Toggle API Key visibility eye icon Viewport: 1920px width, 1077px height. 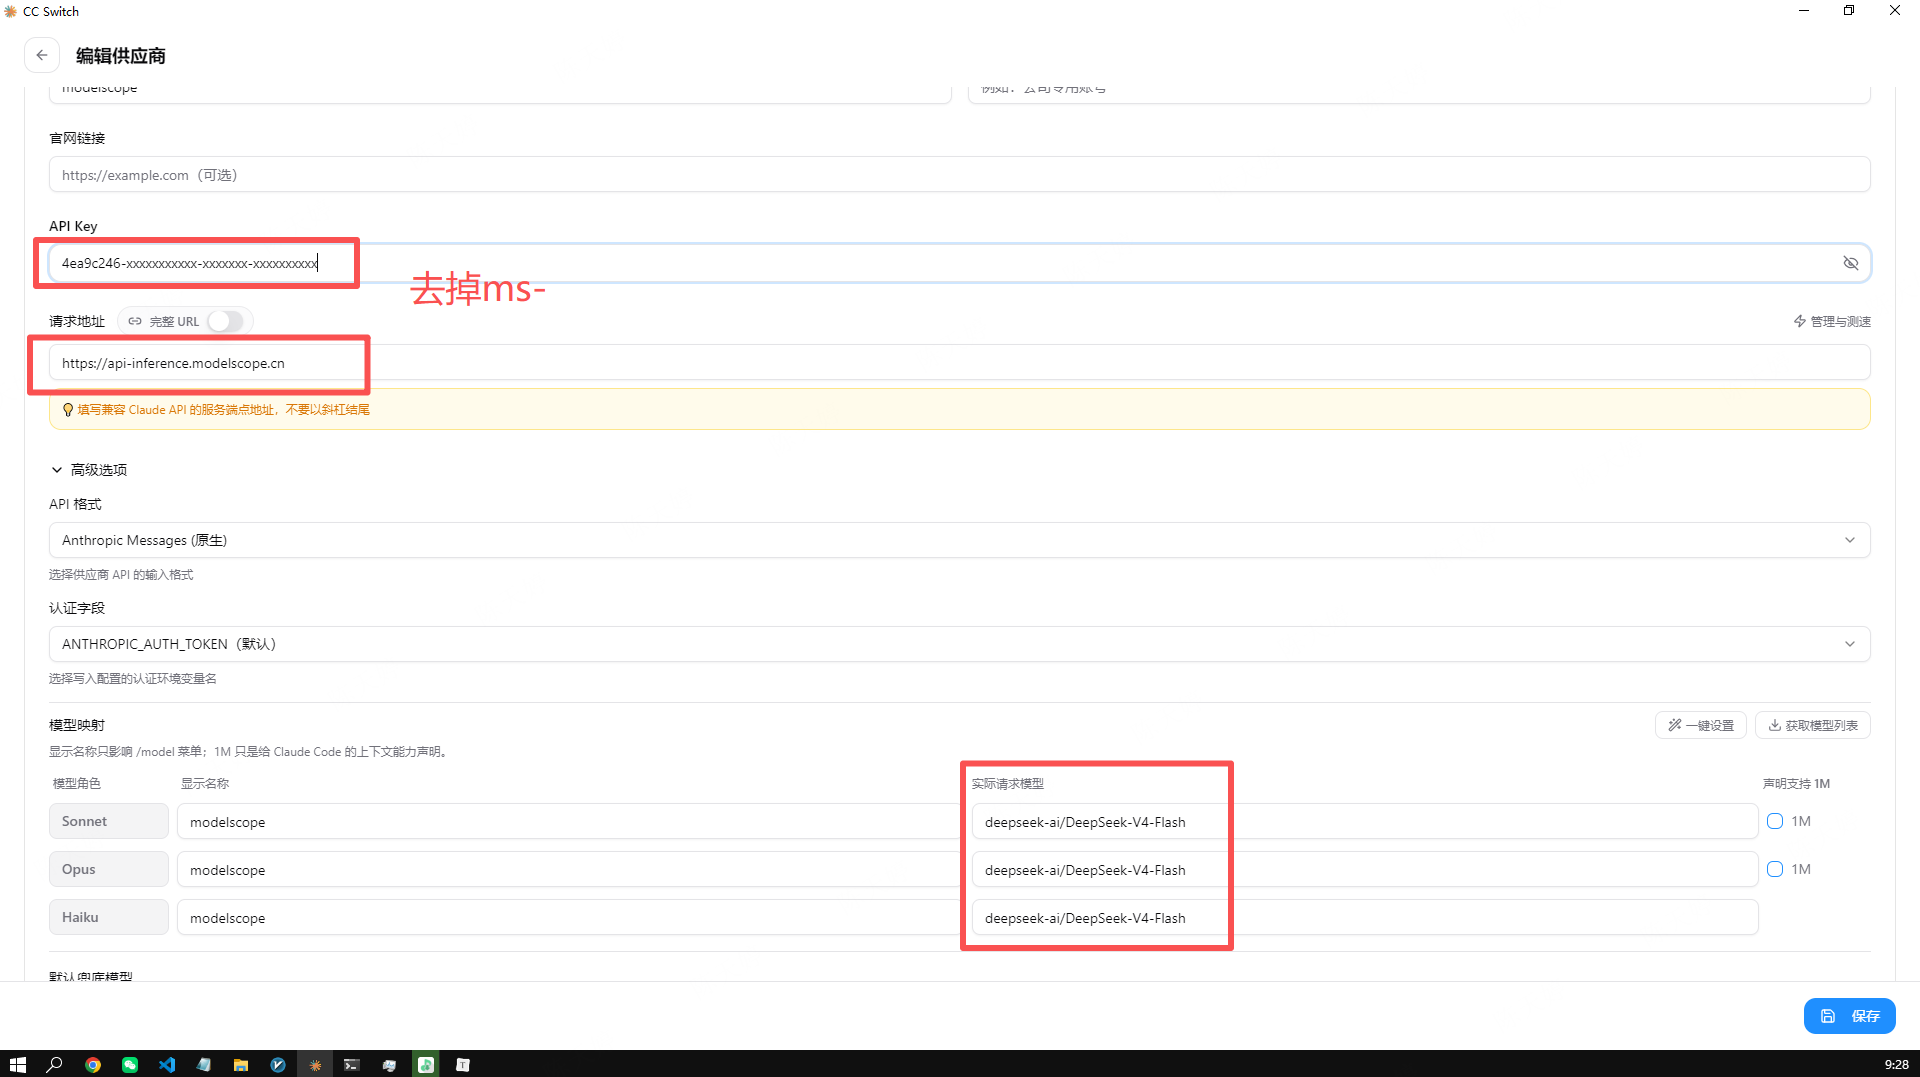(1851, 263)
